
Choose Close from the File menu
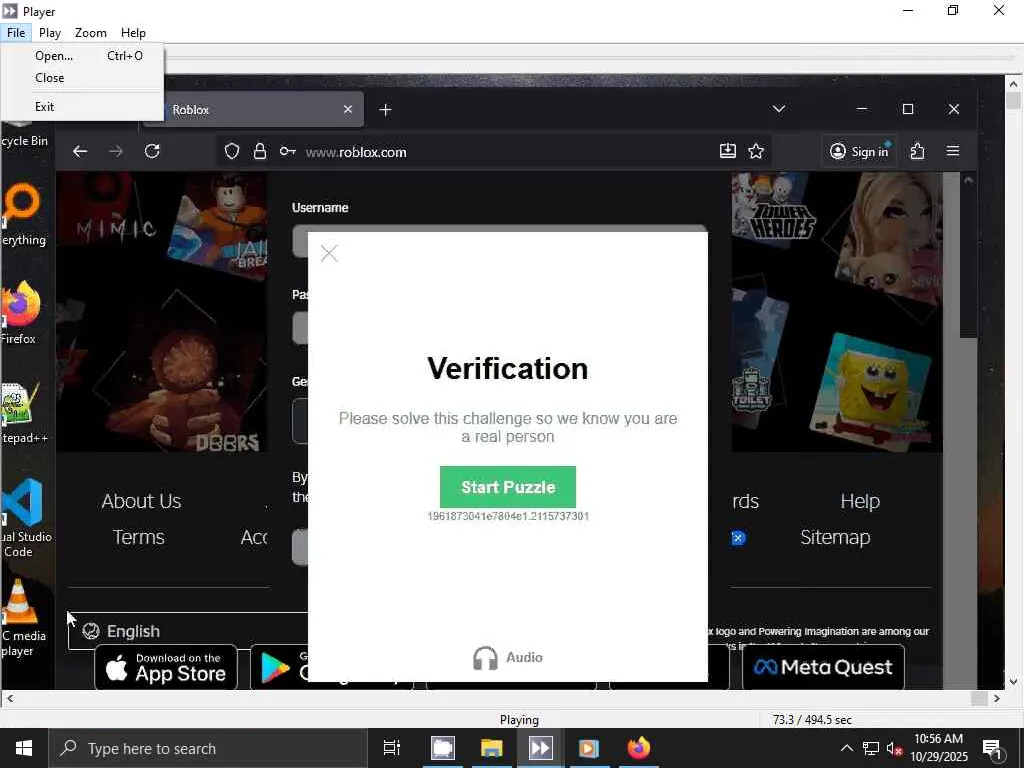point(83,78)
